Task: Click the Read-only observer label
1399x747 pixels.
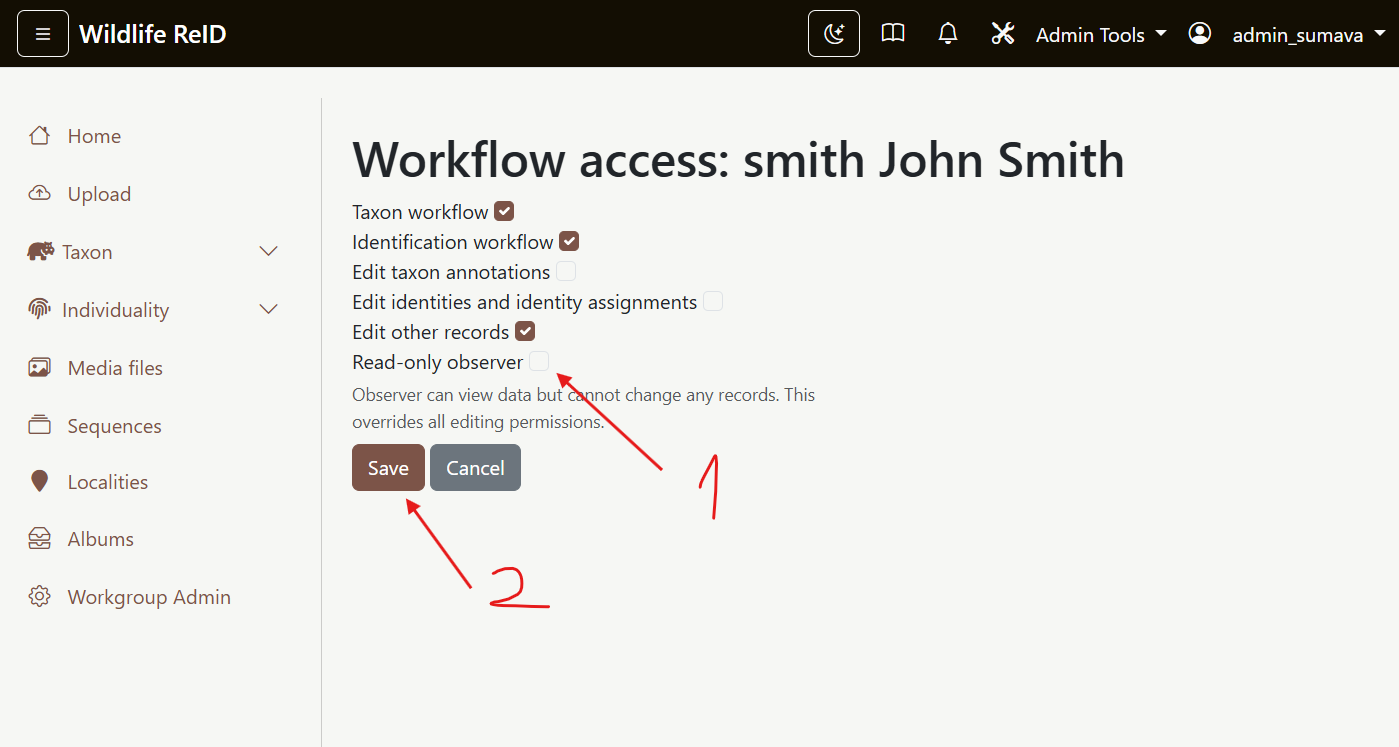Action: tap(438, 362)
